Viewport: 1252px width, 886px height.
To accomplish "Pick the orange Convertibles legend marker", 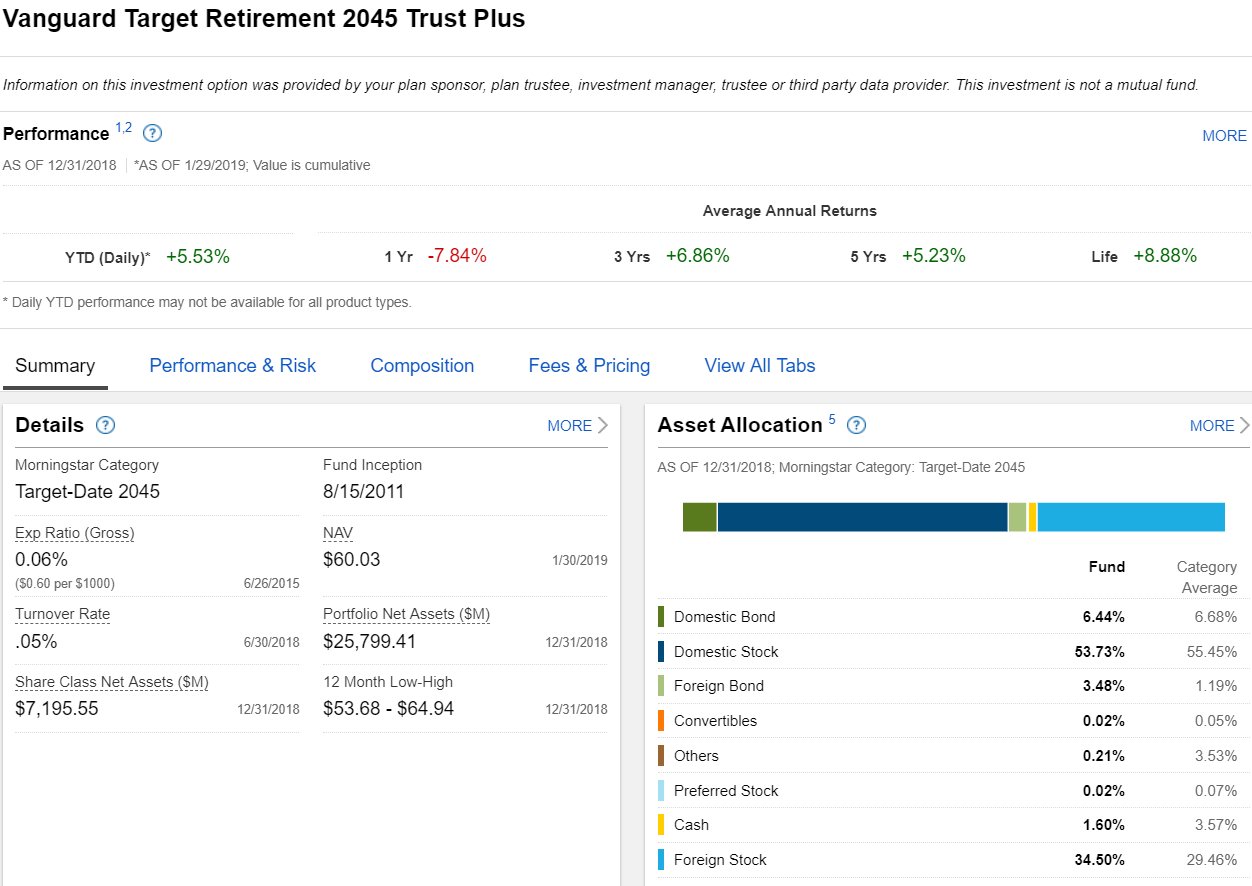I will pyautogui.click(x=661, y=721).
